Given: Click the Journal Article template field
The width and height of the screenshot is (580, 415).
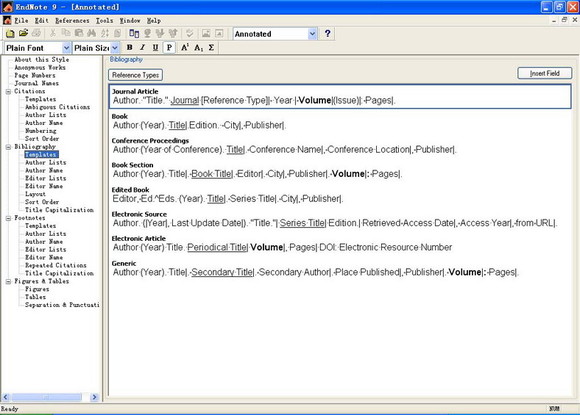Looking at the screenshot, I should 340,97.
